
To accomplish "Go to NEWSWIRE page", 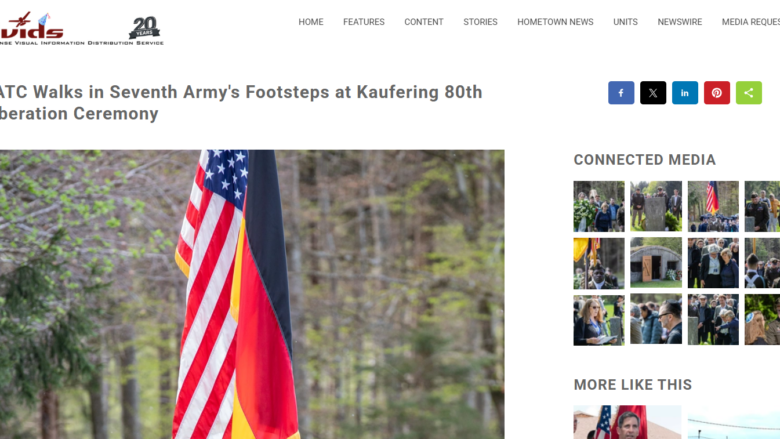I will pyautogui.click(x=680, y=22).
